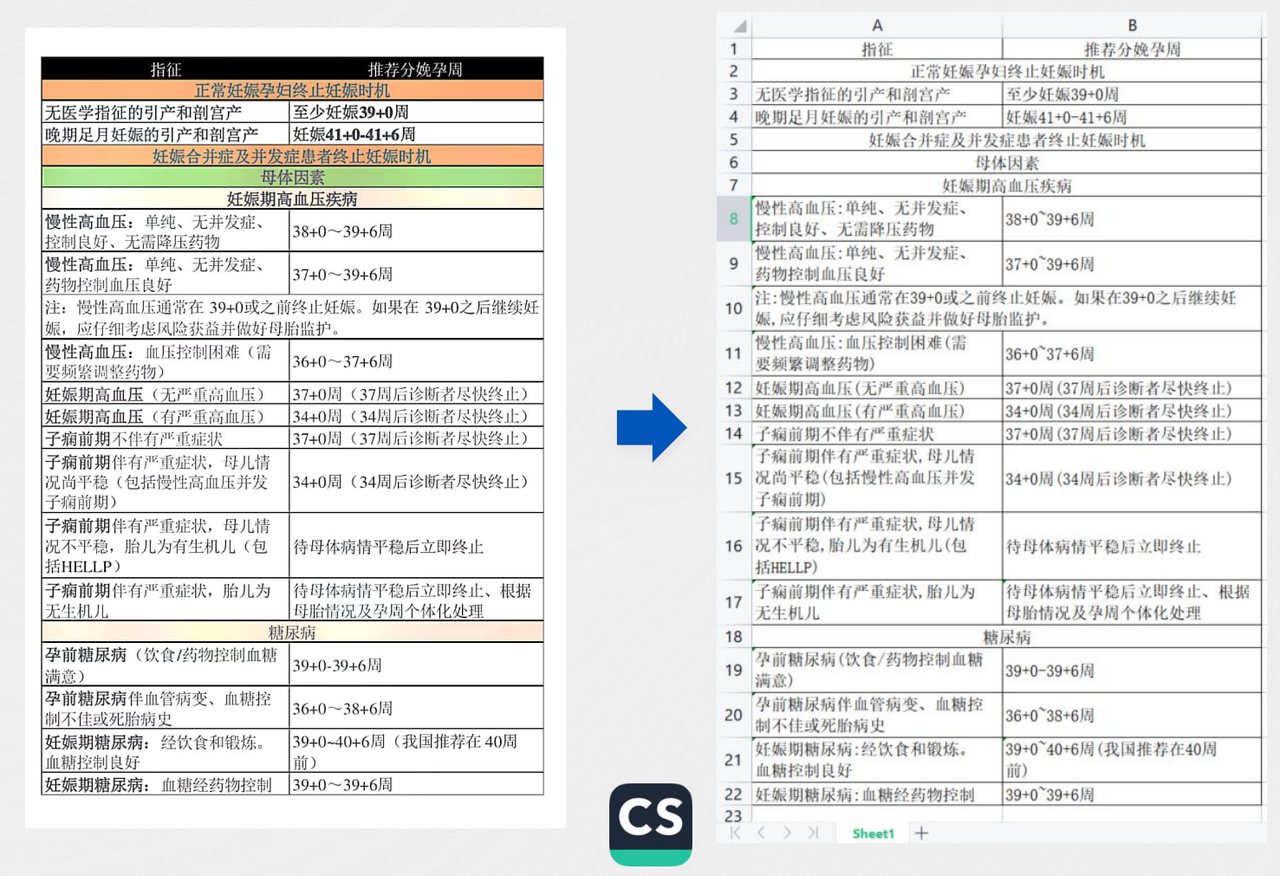Click spreadsheet cell A8 ending '无需降压药物'

coord(877,218)
